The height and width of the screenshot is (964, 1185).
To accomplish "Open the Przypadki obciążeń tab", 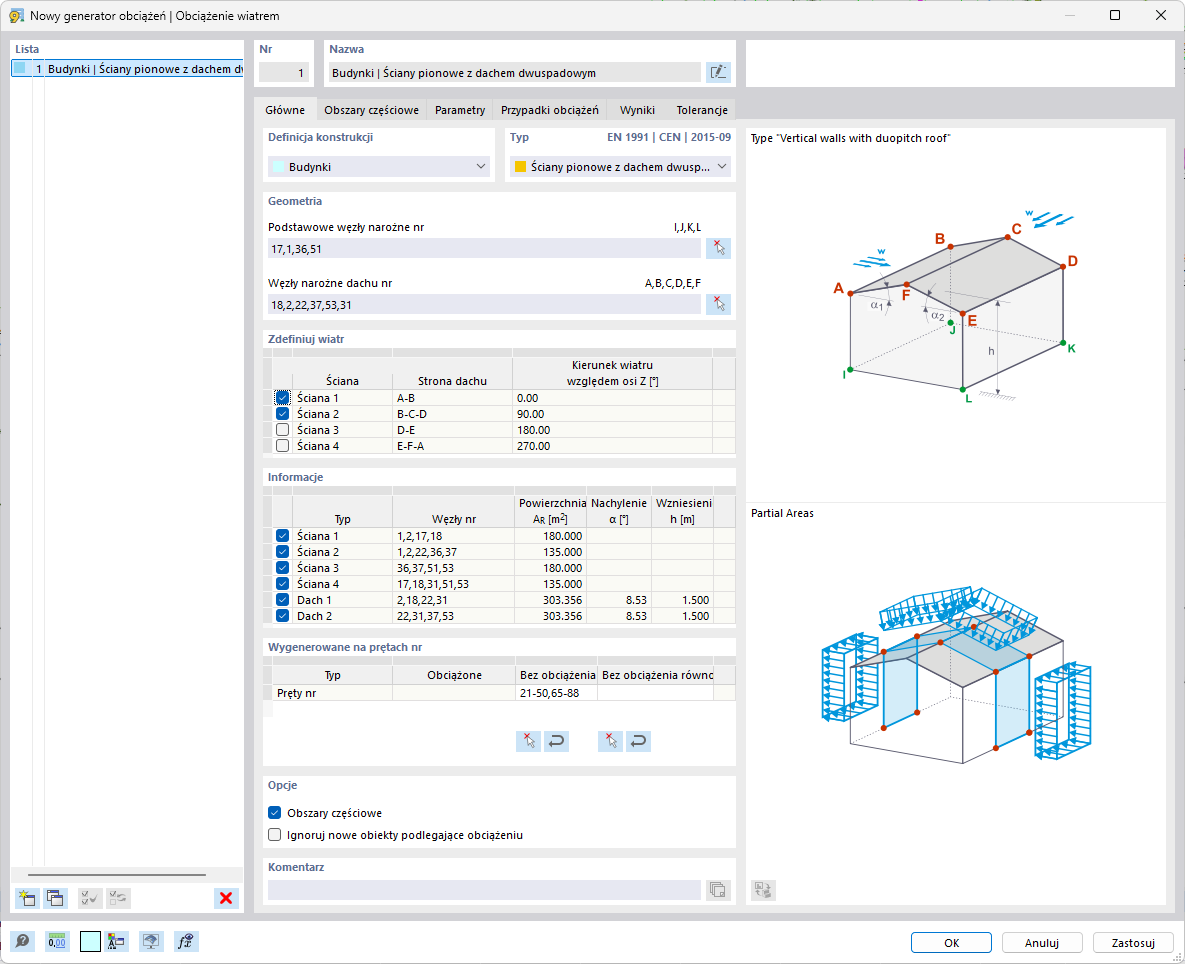I will coord(550,110).
